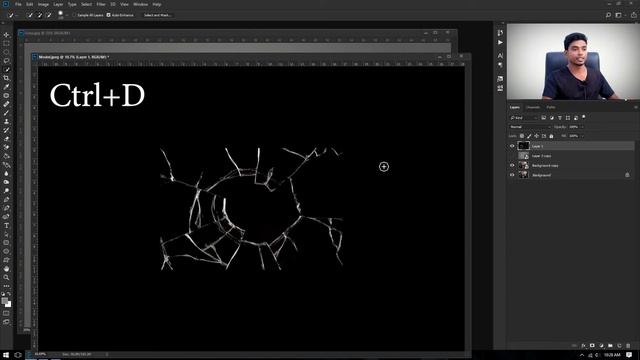The width and height of the screenshot is (640, 360).
Task: Select the Background copy layer thumbnail
Action: 523,165
